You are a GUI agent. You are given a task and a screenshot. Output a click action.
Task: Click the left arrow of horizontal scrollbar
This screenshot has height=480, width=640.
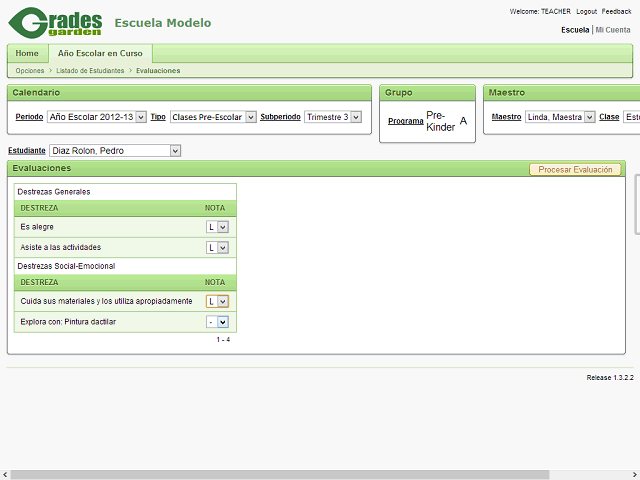click(6, 473)
